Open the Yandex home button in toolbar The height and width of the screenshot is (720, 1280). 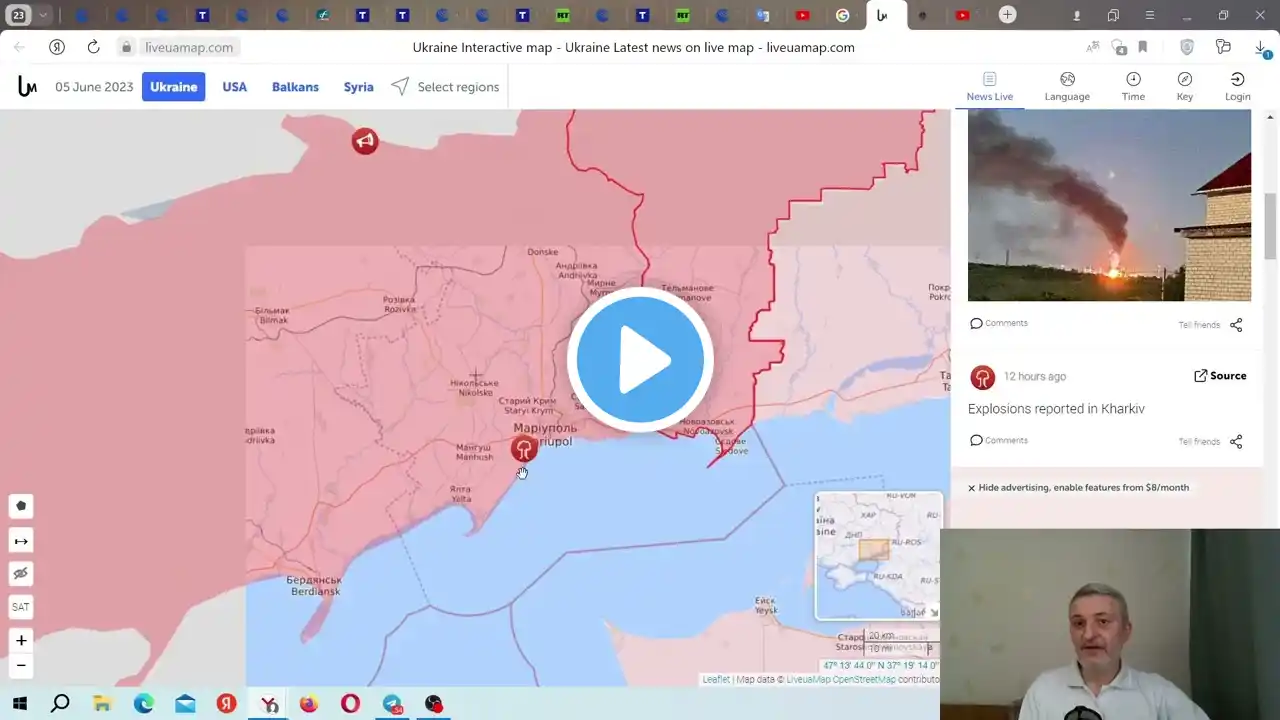(x=57, y=47)
